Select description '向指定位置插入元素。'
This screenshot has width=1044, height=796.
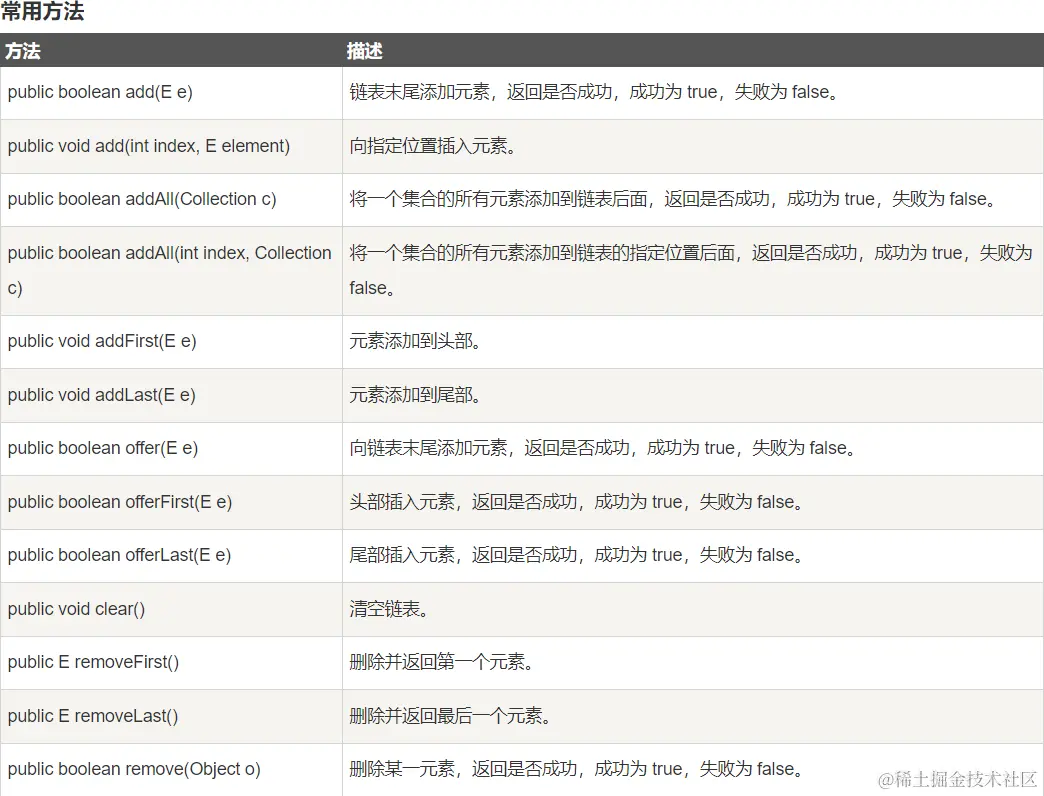point(433,146)
